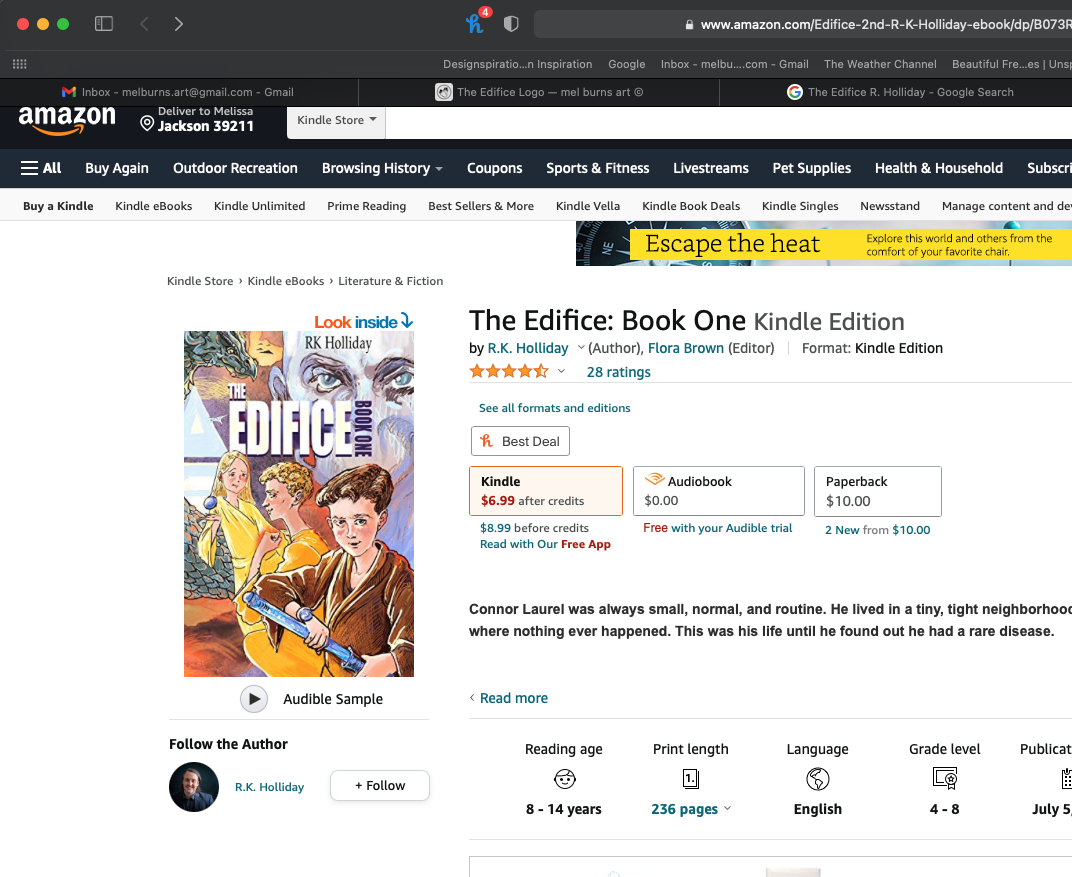1072x877 pixels.
Task: Play the Audible Sample
Action: 254,699
